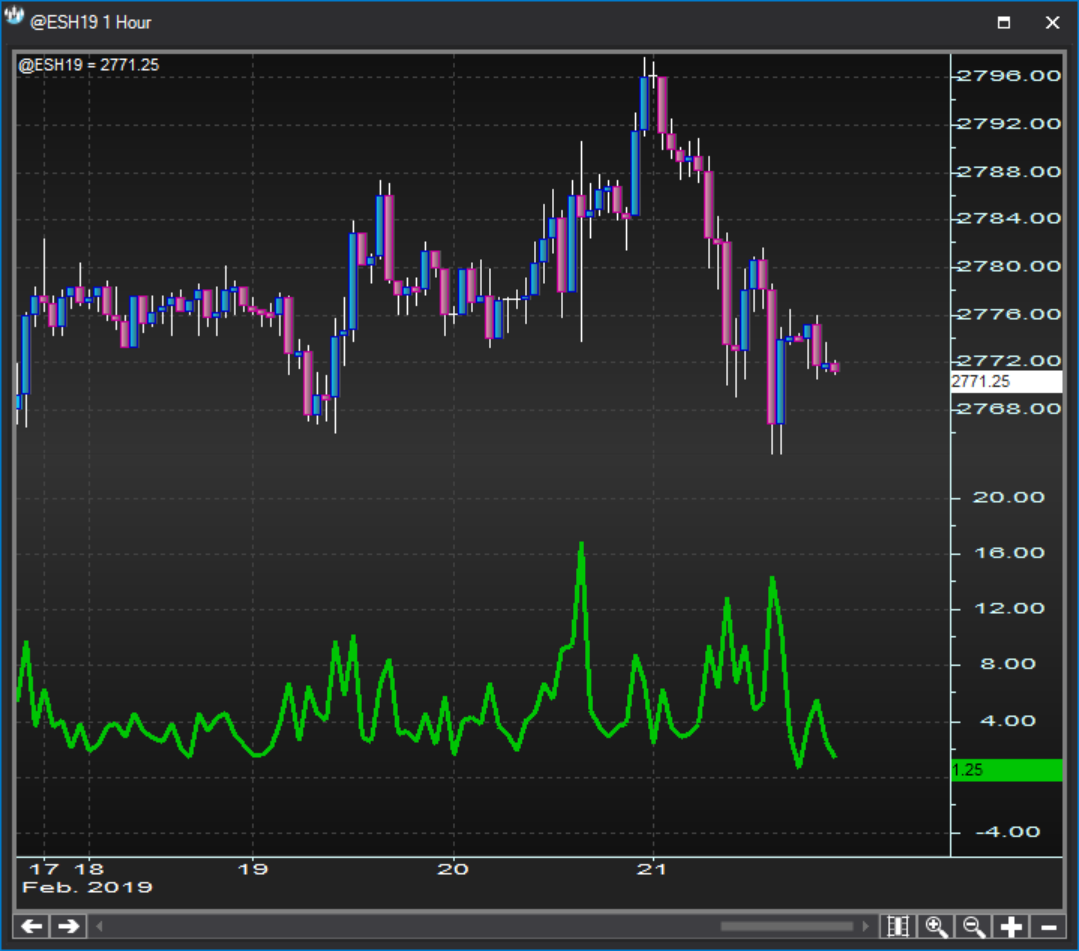Click the "@ESH19 1 Hour" window title
This screenshot has width=1079, height=951.
tap(91, 23)
